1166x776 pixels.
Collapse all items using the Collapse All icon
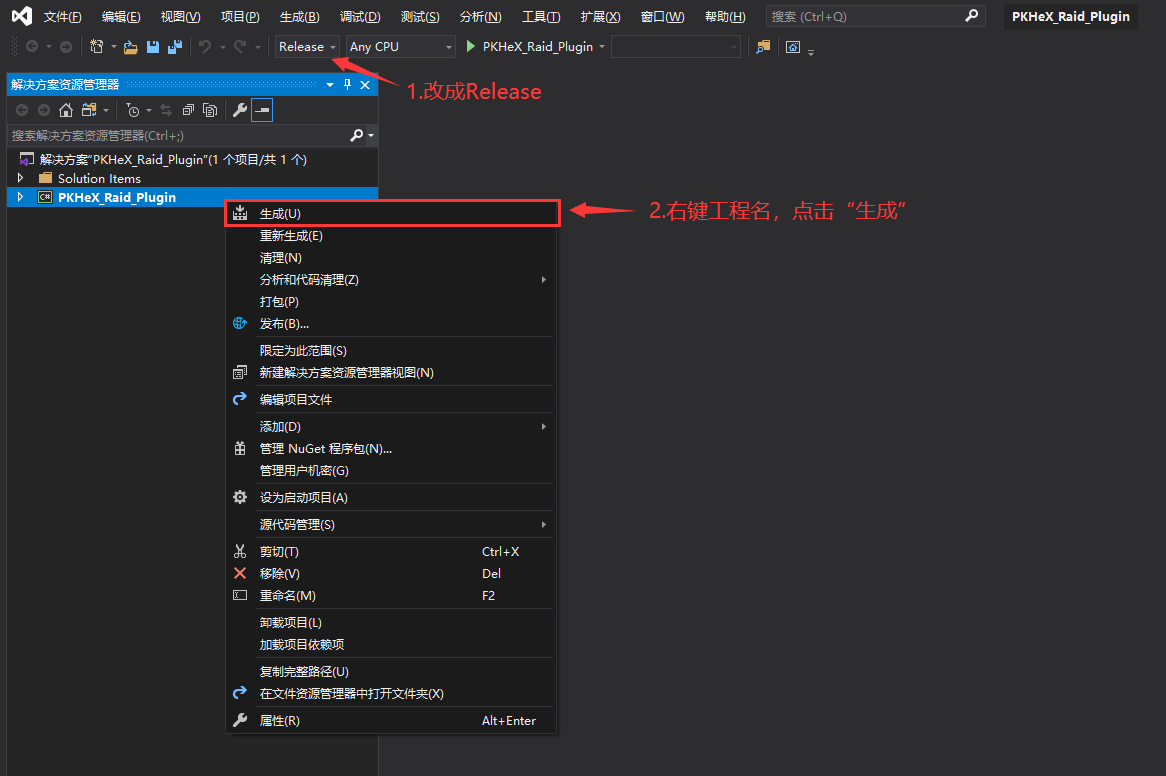click(x=189, y=110)
